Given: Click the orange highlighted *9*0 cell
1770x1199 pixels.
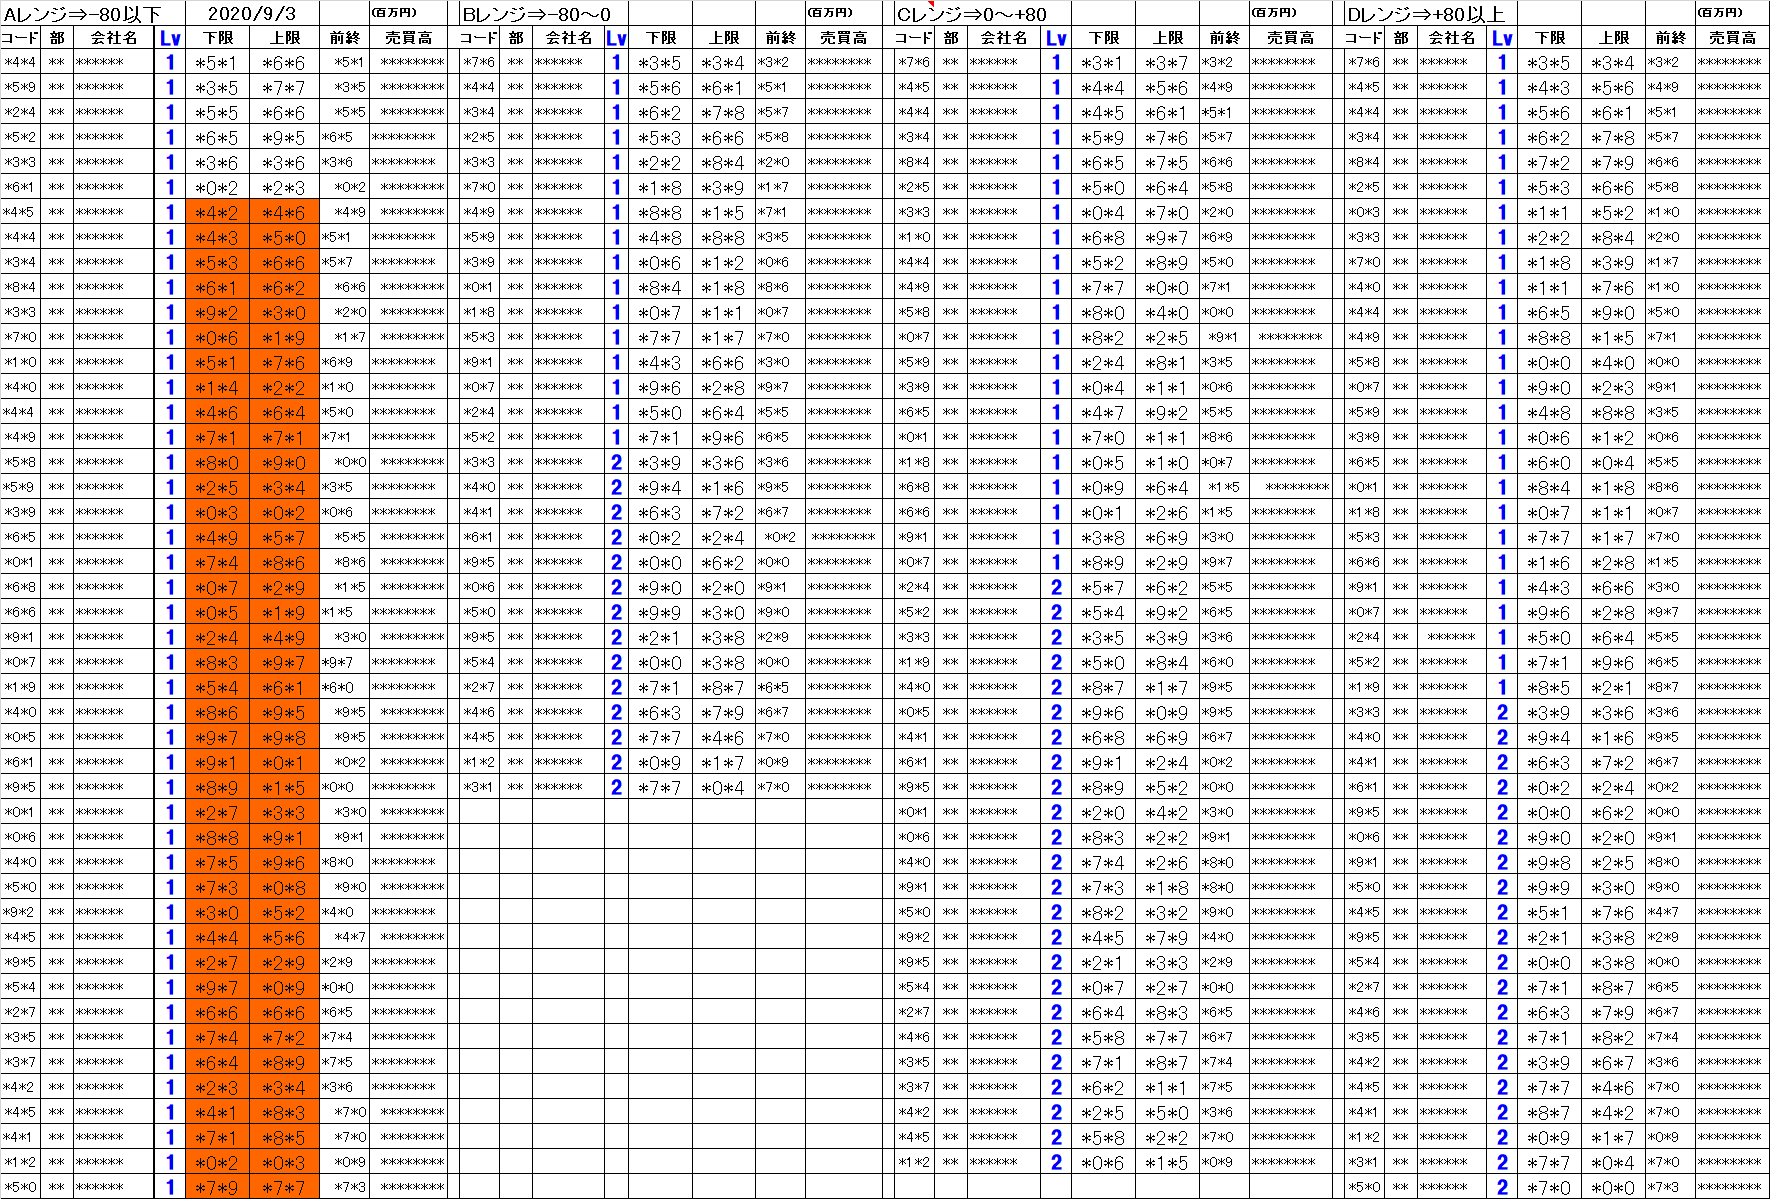Looking at the screenshot, I should point(285,462).
